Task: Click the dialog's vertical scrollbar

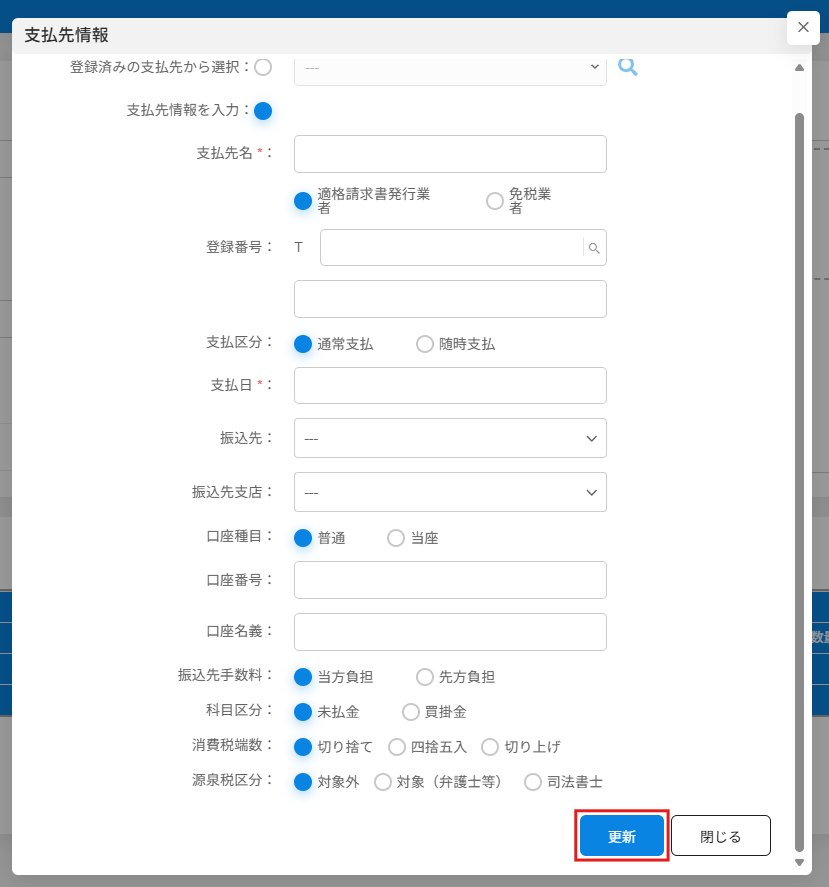Action: coord(798,450)
